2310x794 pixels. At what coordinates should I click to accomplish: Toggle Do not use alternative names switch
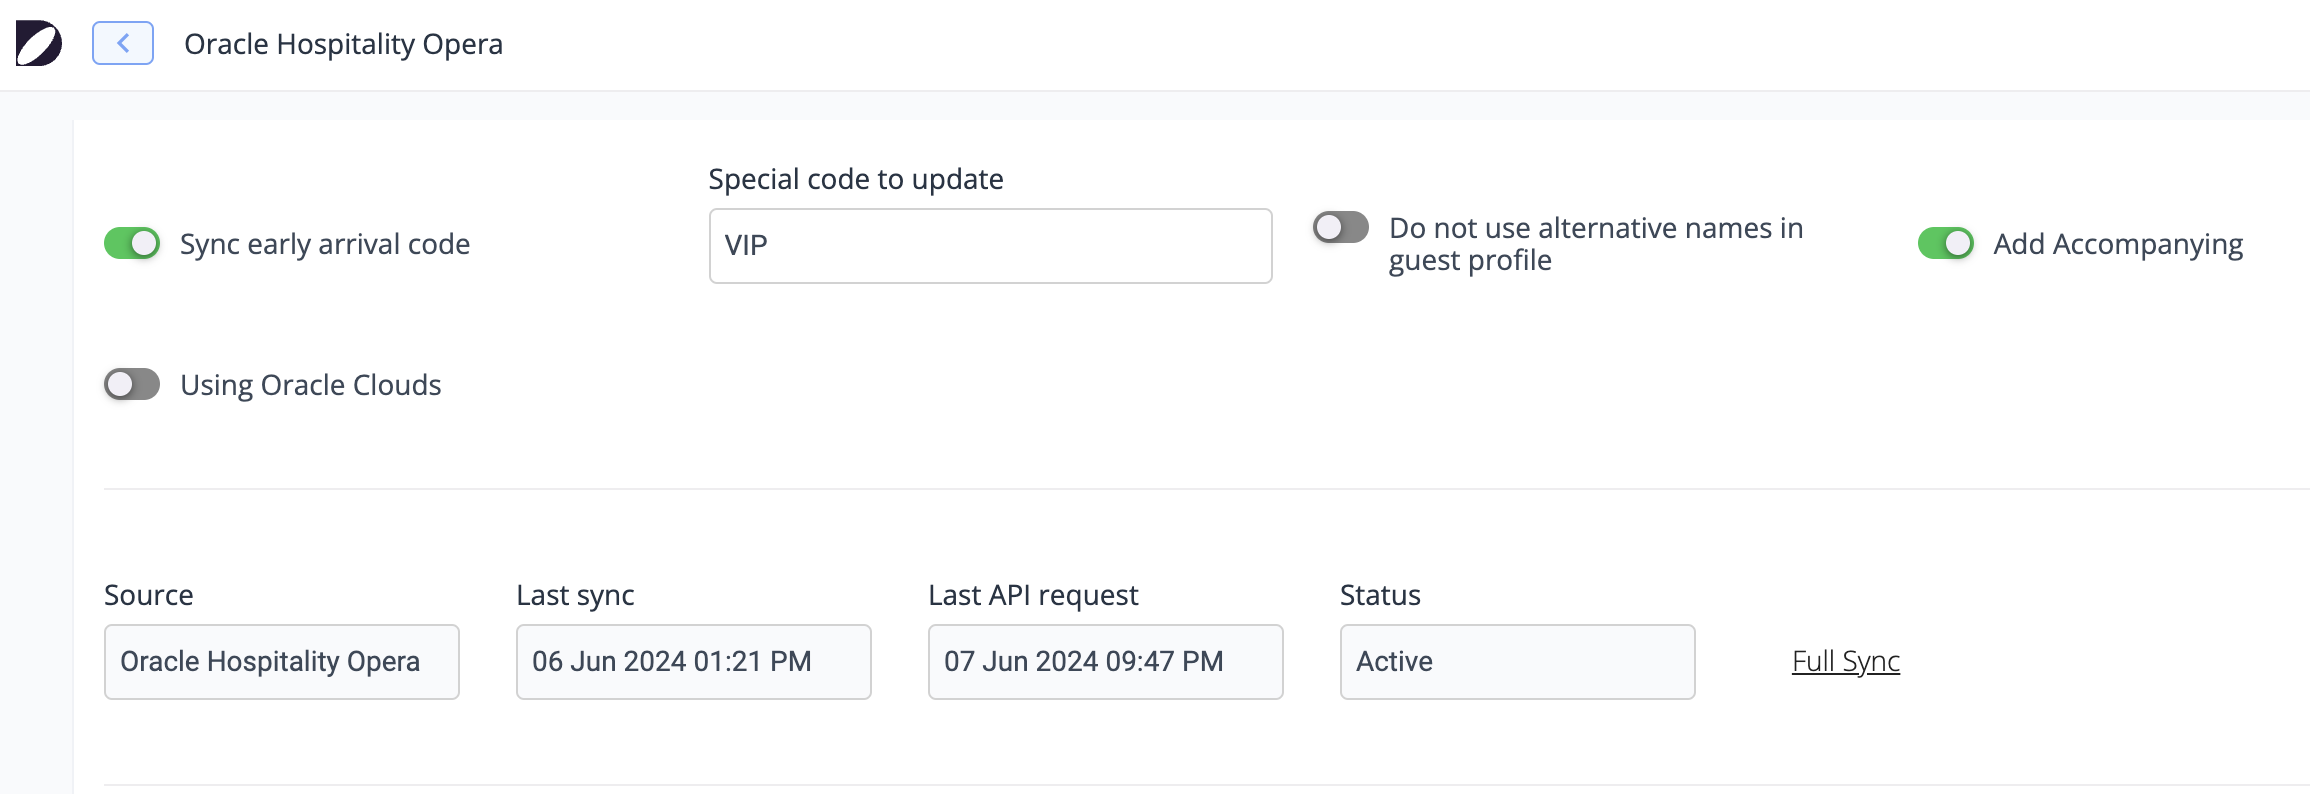click(x=1341, y=227)
